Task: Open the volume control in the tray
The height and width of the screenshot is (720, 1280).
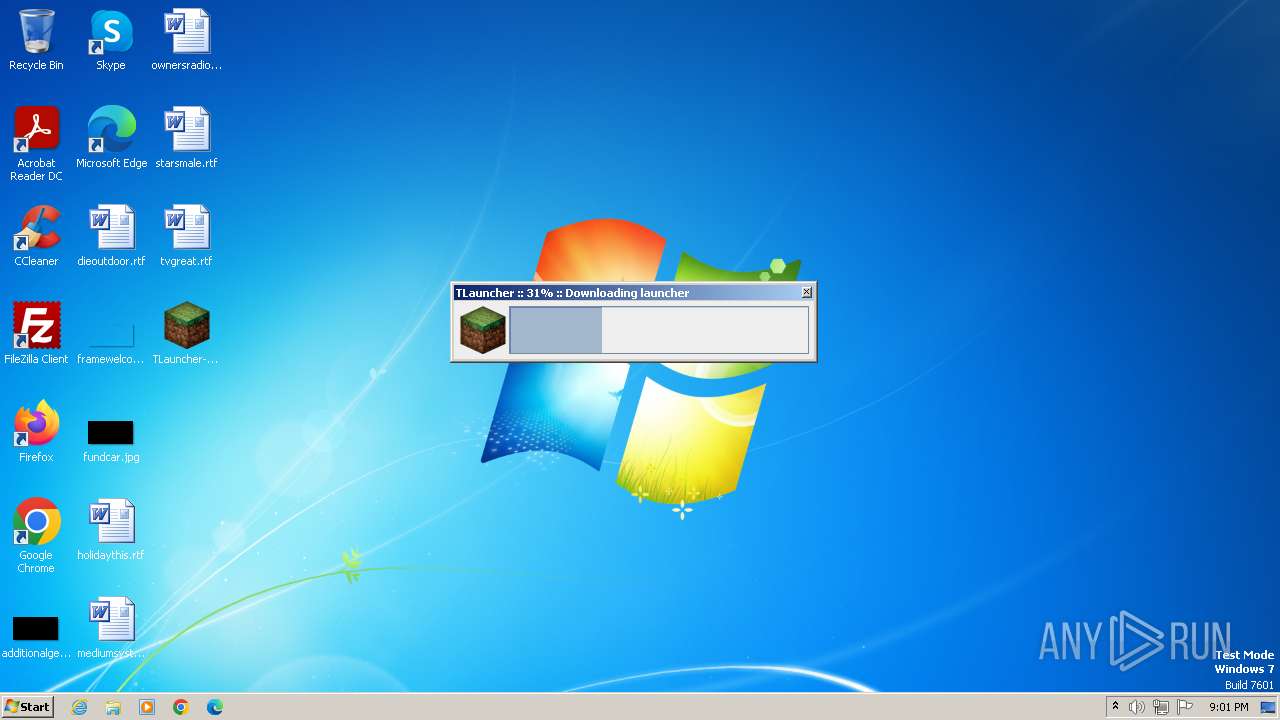Action: [x=1137, y=707]
